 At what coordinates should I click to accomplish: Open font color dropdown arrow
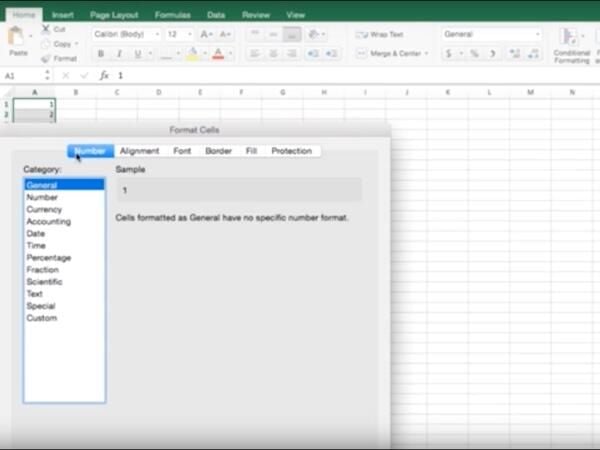click(x=230, y=53)
